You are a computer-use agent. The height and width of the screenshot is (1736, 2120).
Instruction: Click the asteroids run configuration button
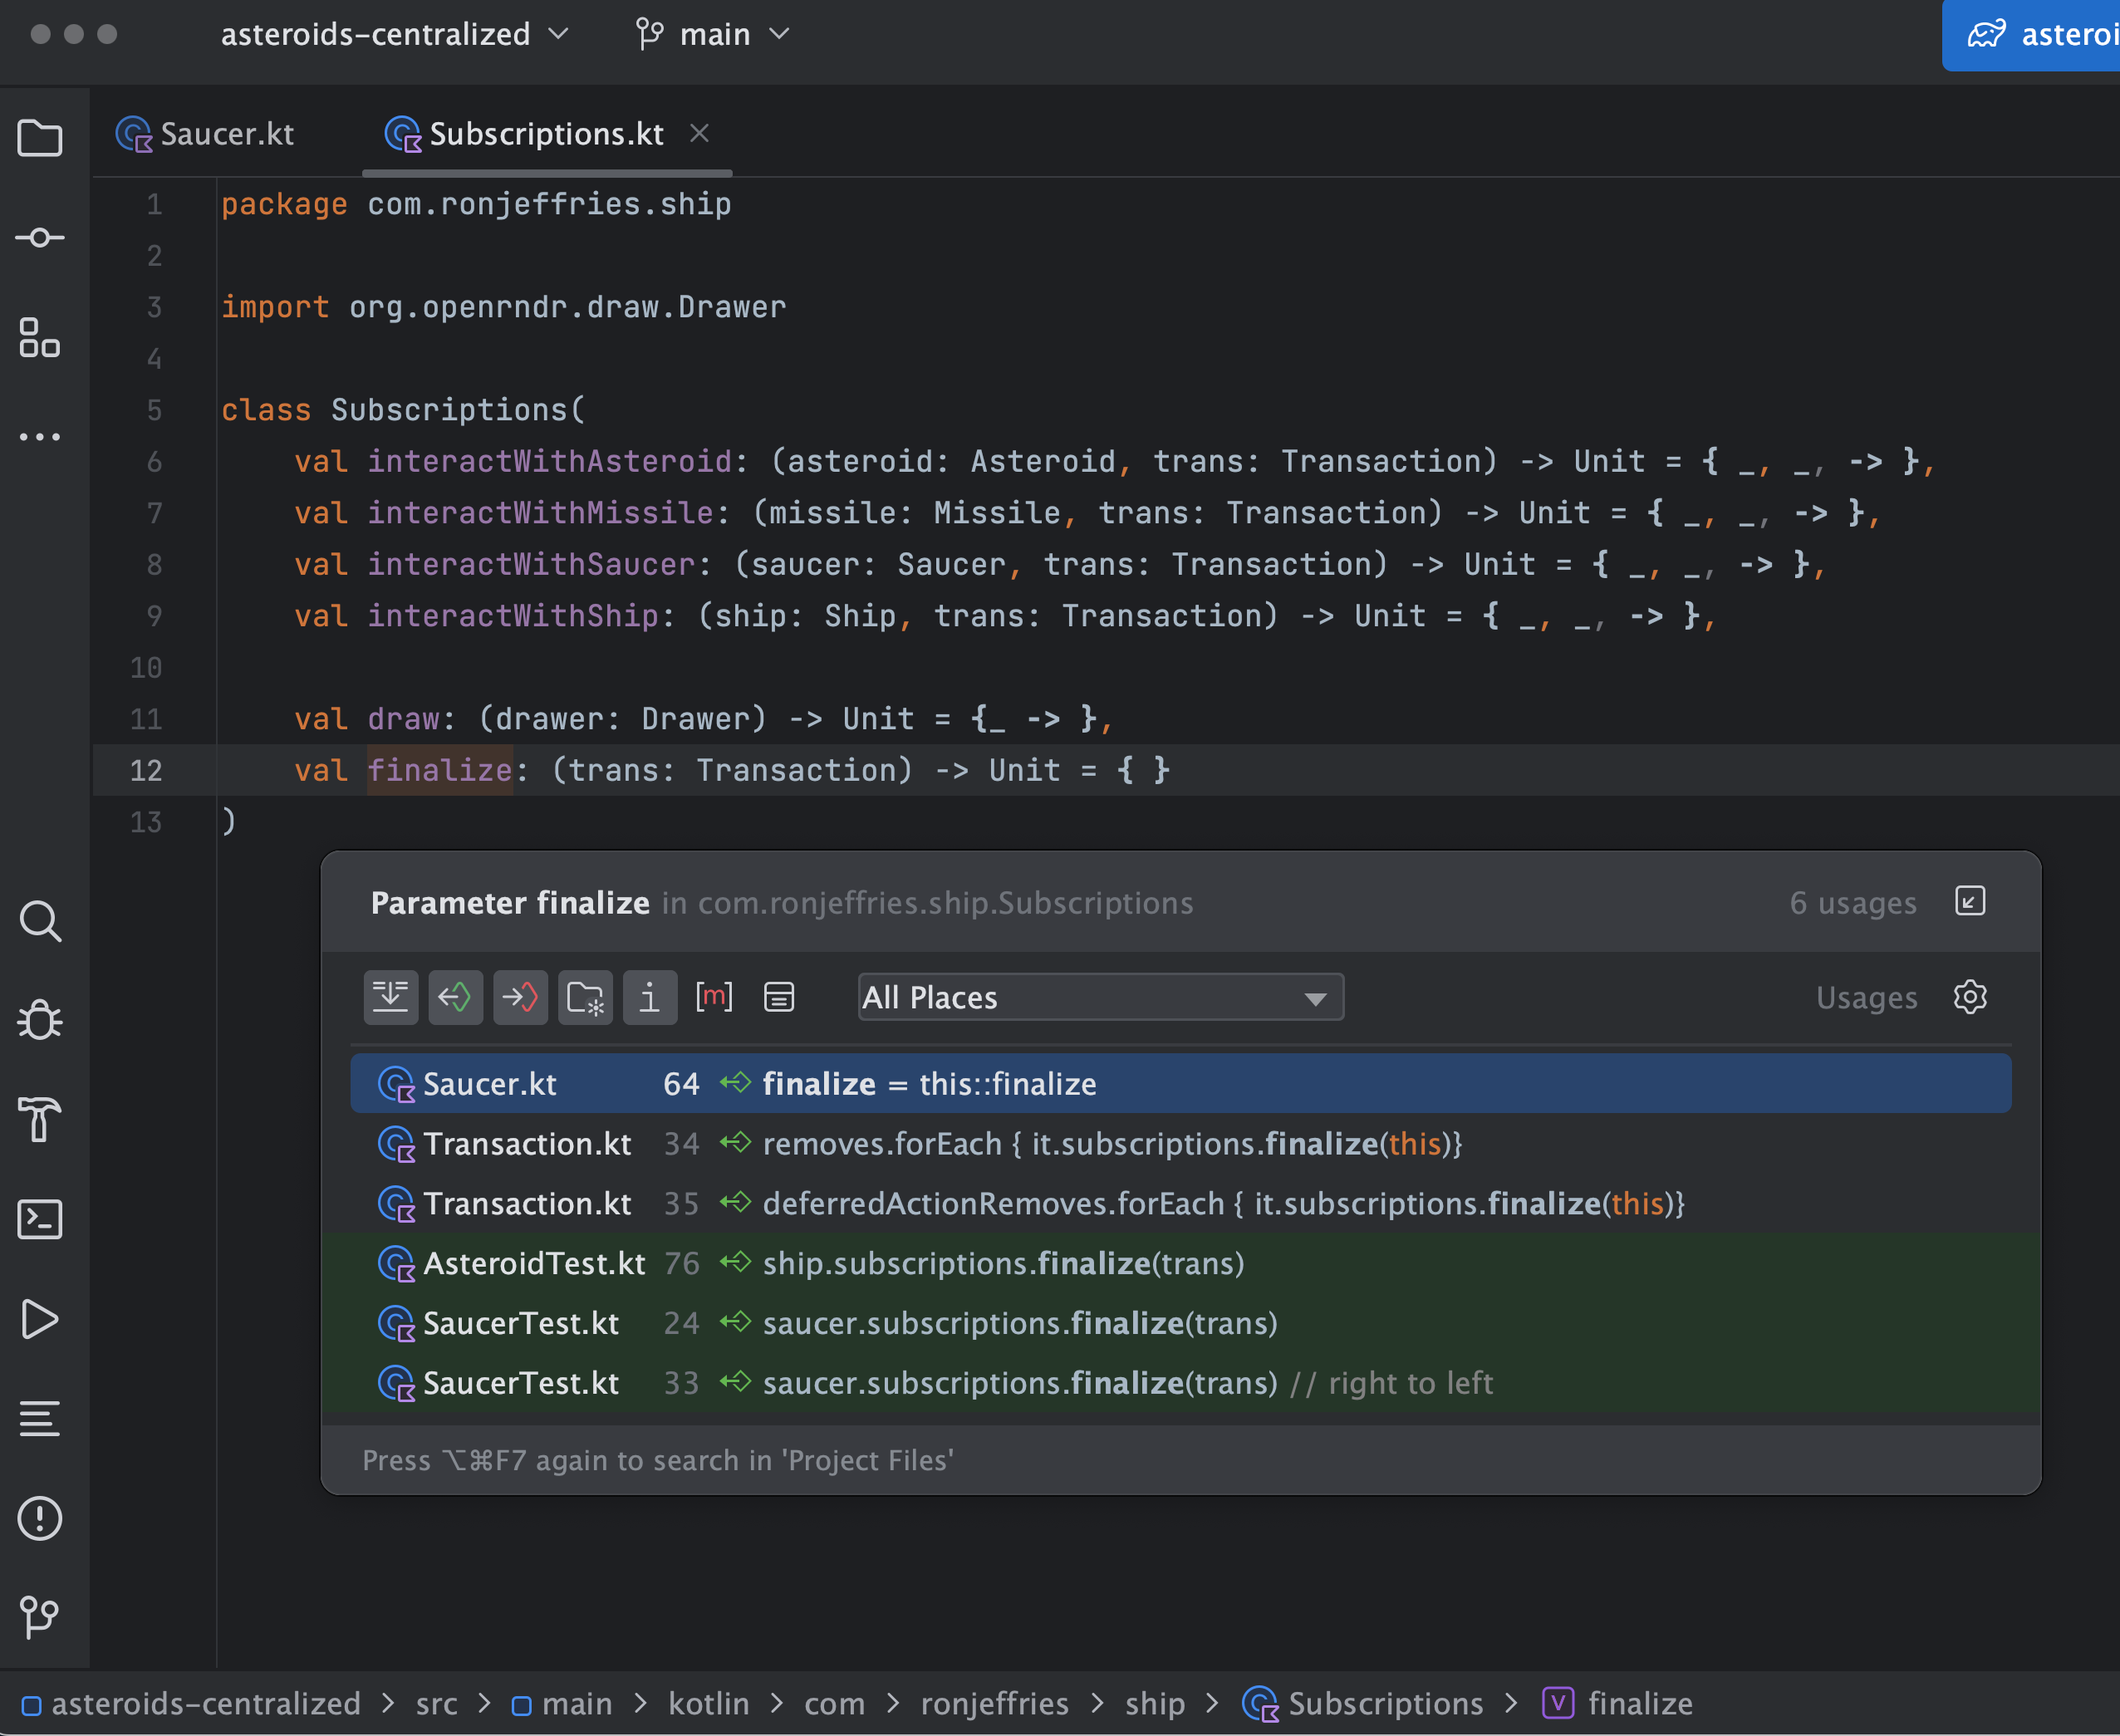click(x=2032, y=35)
